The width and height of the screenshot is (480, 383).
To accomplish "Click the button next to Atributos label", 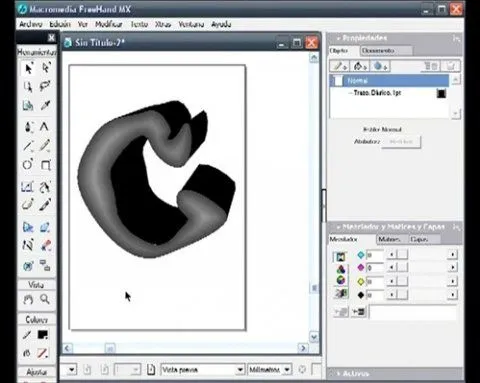I will coord(401,142).
